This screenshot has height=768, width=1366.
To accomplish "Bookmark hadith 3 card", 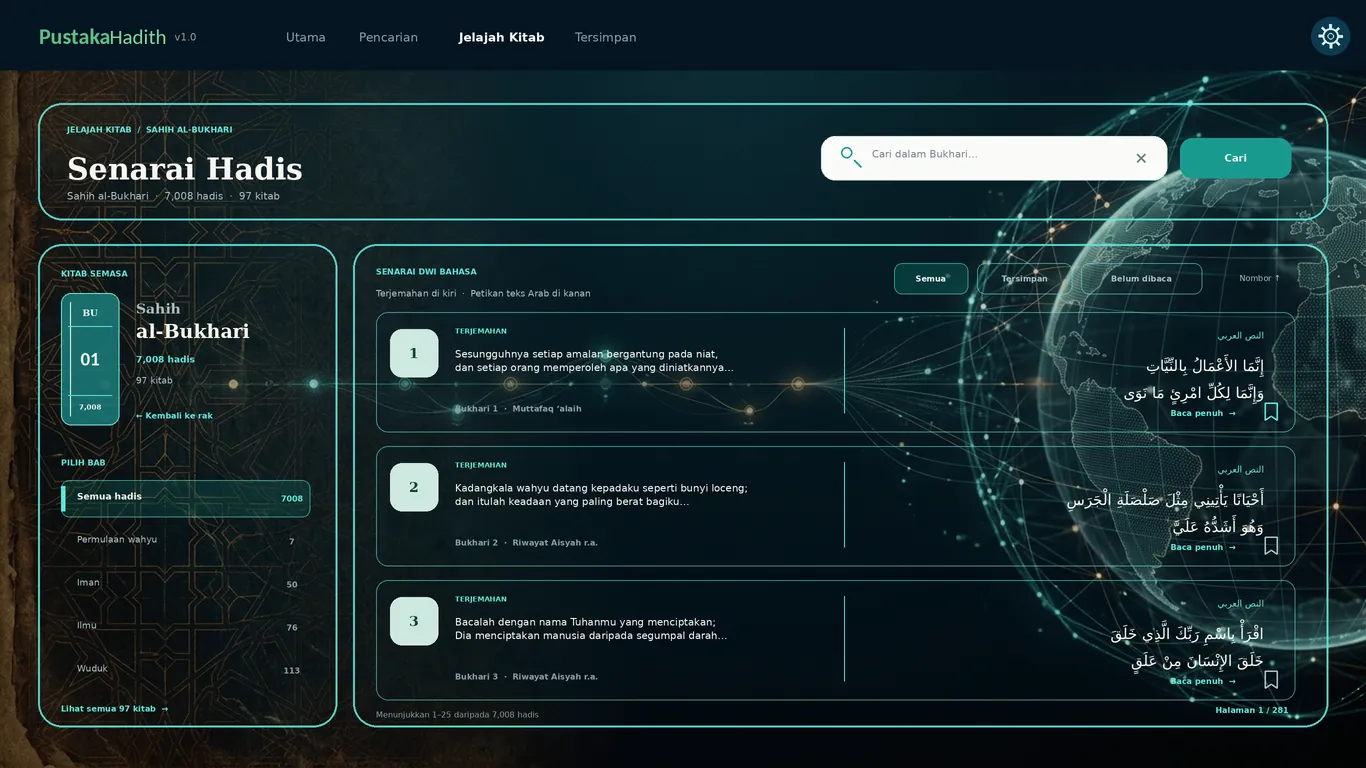I will click(x=1271, y=679).
